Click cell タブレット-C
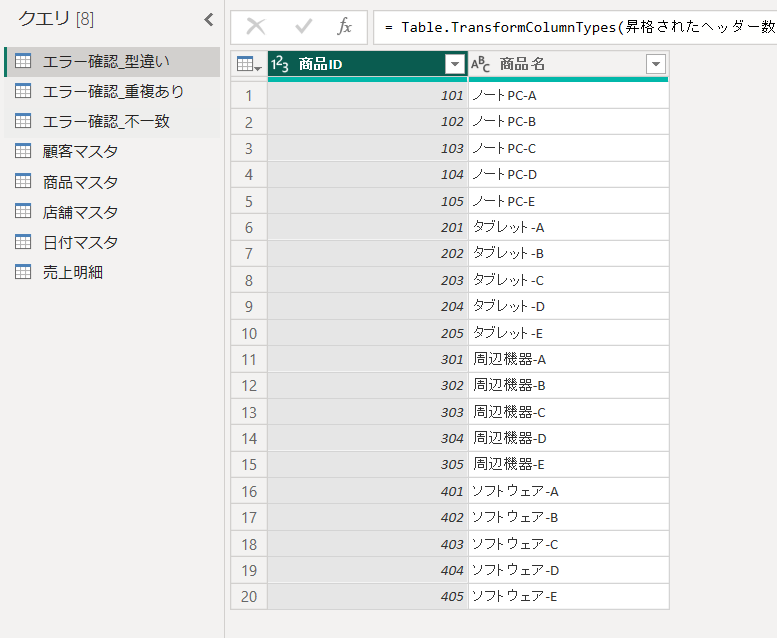 (x=568, y=280)
